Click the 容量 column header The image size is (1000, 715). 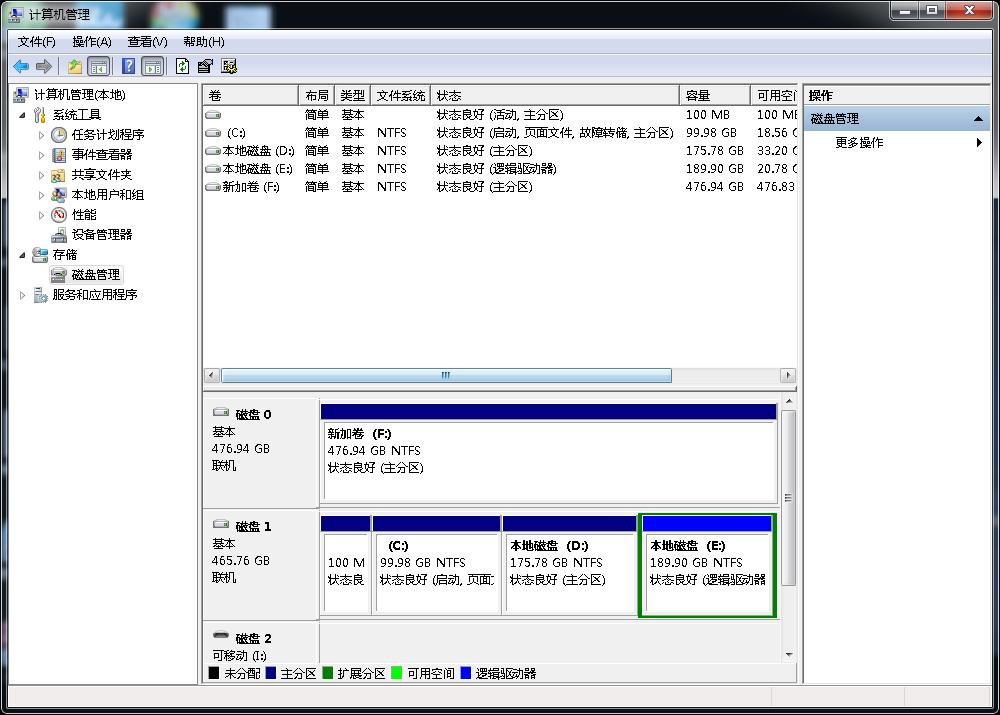(x=714, y=95)
